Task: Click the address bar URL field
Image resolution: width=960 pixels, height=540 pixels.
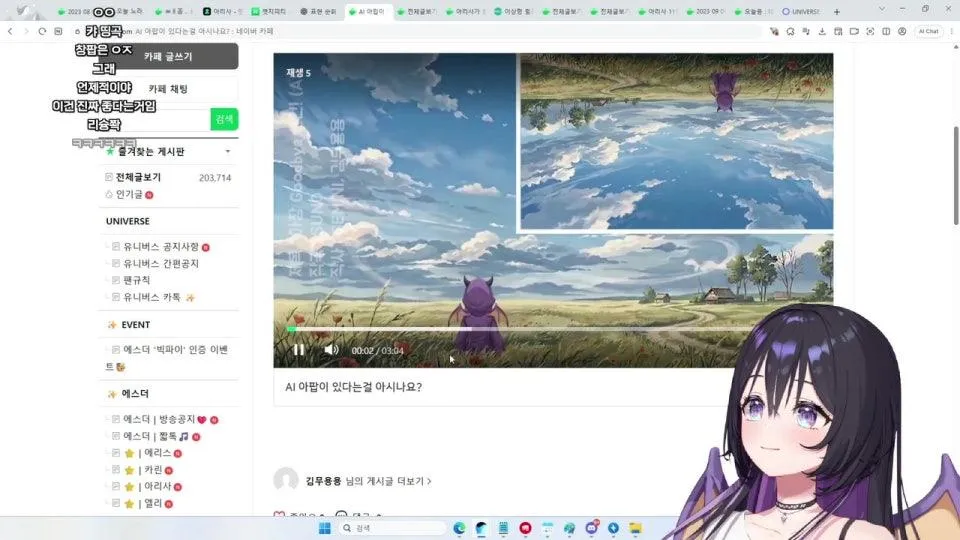Action: [x=416, y=31]
